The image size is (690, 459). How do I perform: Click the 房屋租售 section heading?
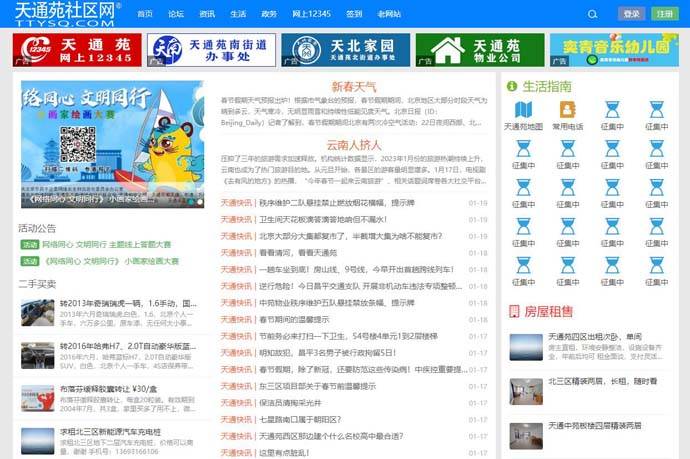coord(548,312)
